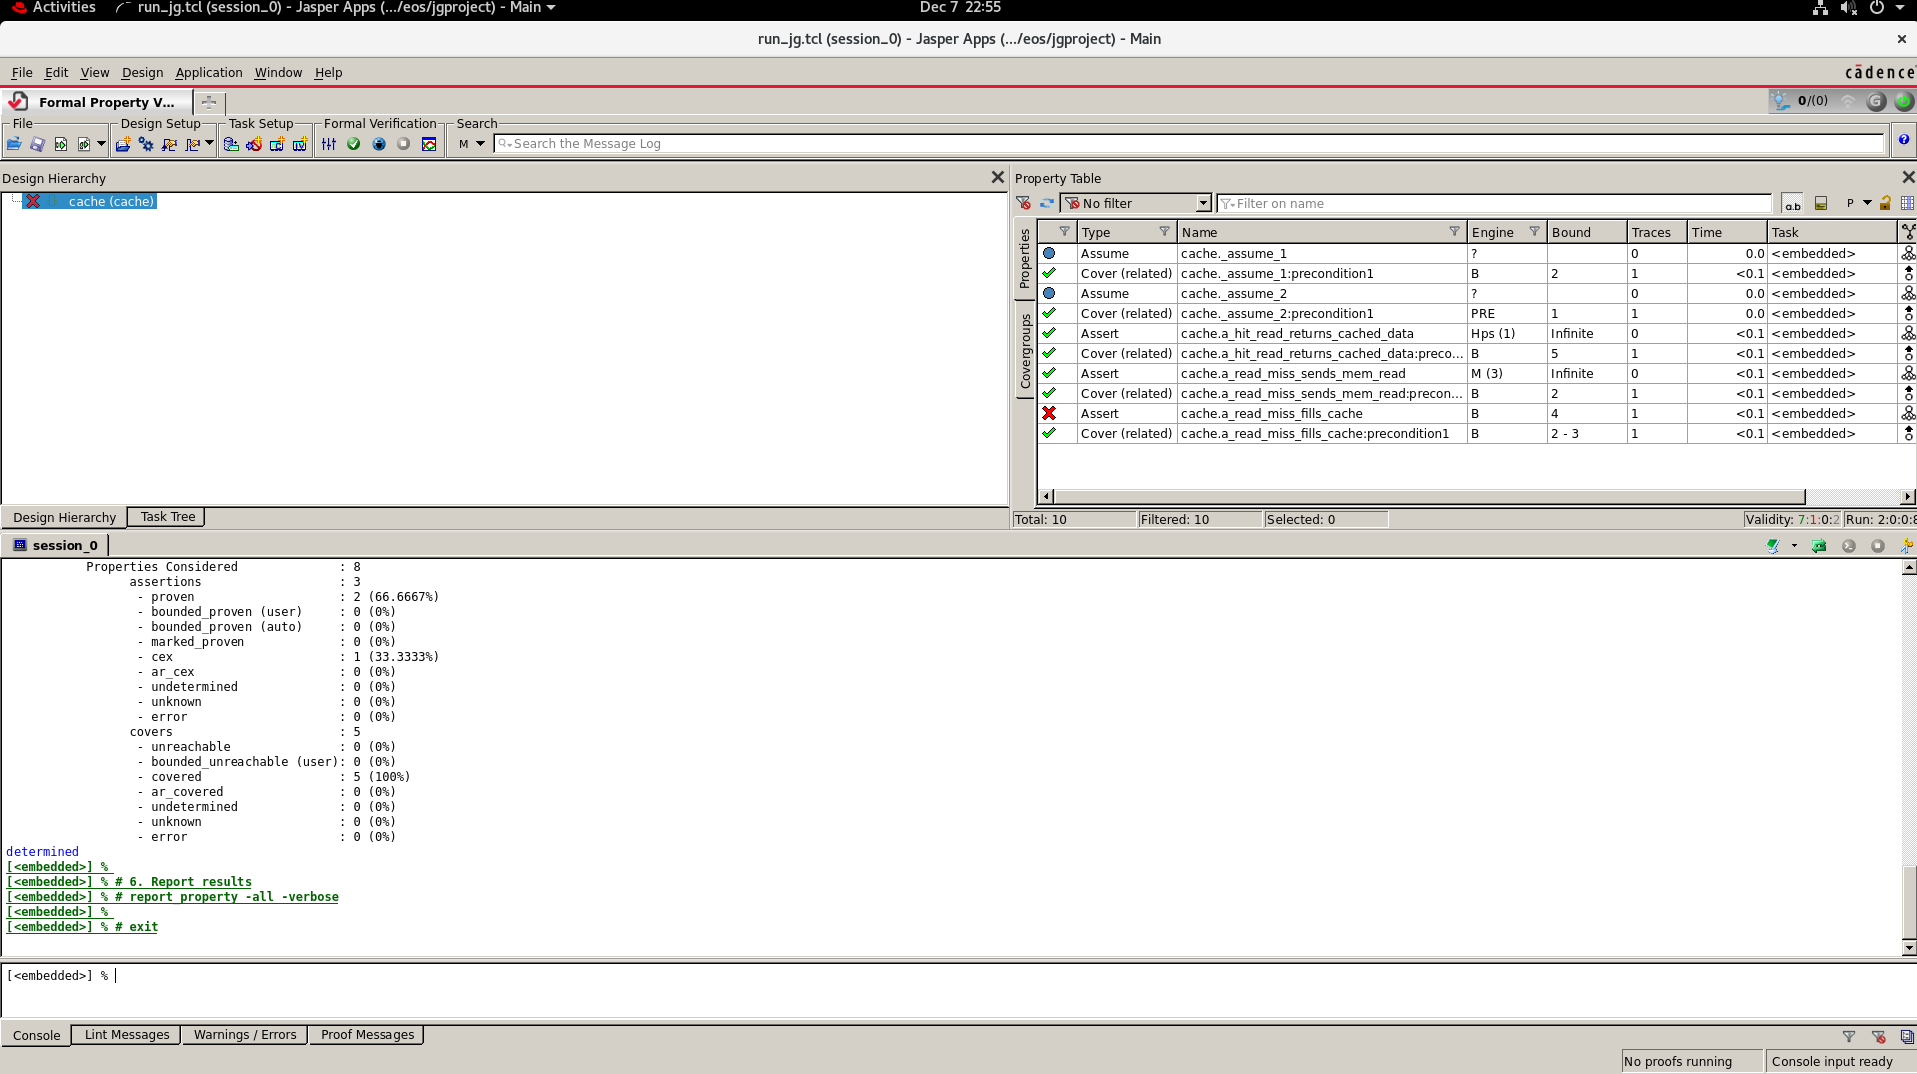1917x1074 pixels.
Task: Switch to the Warnings / Errors tab
Action: 245,1035
